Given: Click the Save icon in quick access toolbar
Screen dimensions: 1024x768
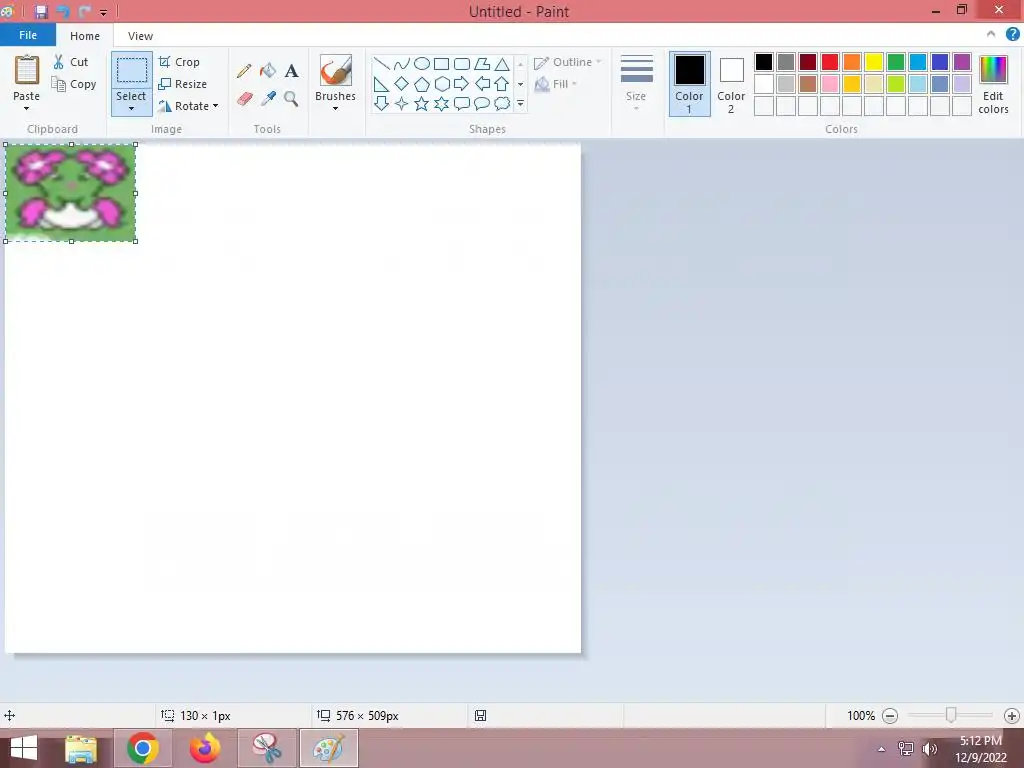Looking at the screenshot, I should pyautogui.click(x=41, y=12).
